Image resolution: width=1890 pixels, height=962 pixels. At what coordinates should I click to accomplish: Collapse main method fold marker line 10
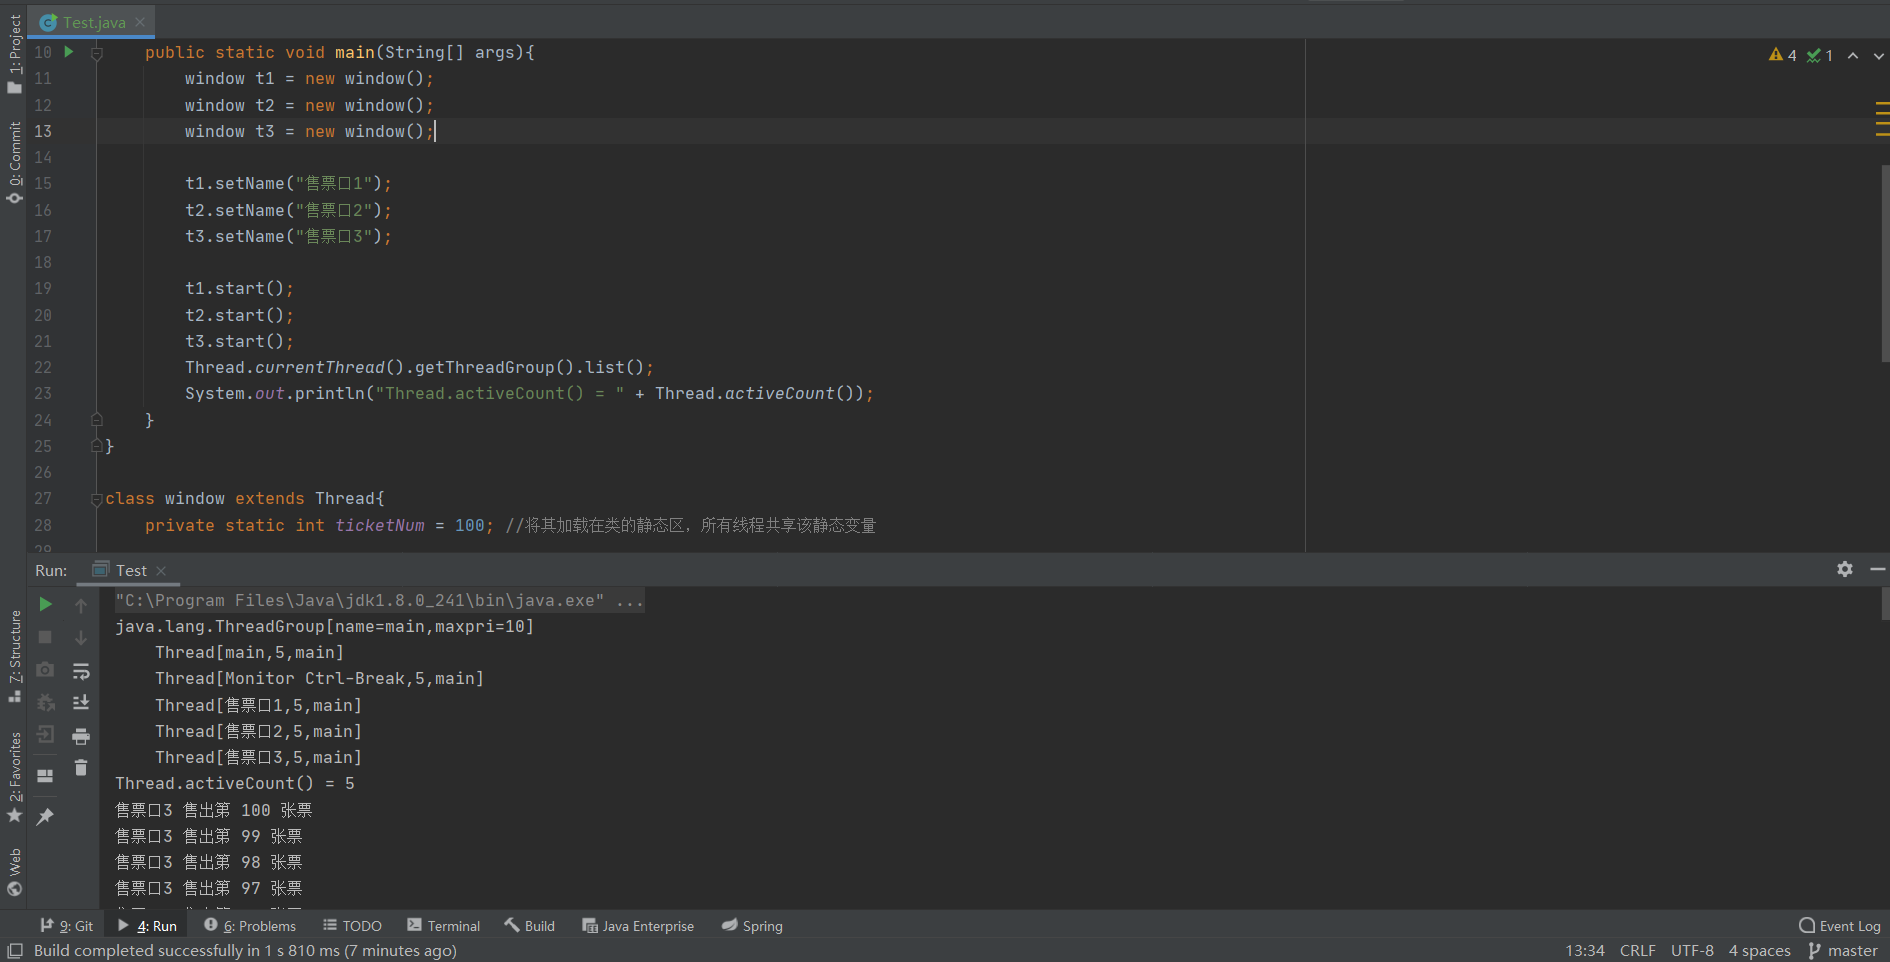point(97,53)
